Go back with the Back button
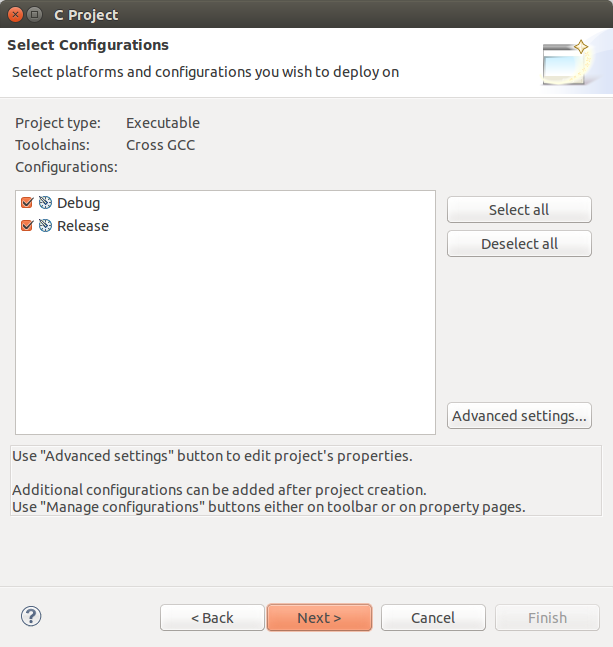Viewport: 613px width, 647px height. click(x=212, y=618)
